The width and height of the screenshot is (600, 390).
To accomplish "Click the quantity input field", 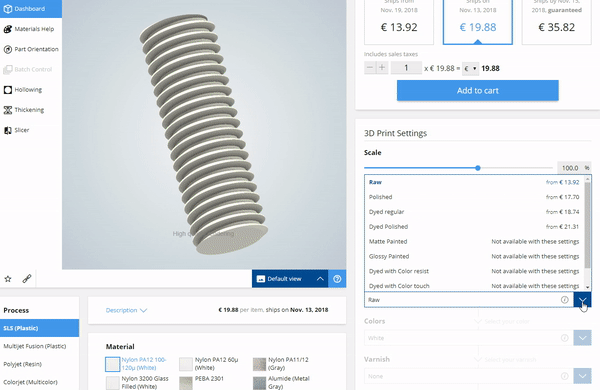I will pyautogui.click(x=406, y=68).
